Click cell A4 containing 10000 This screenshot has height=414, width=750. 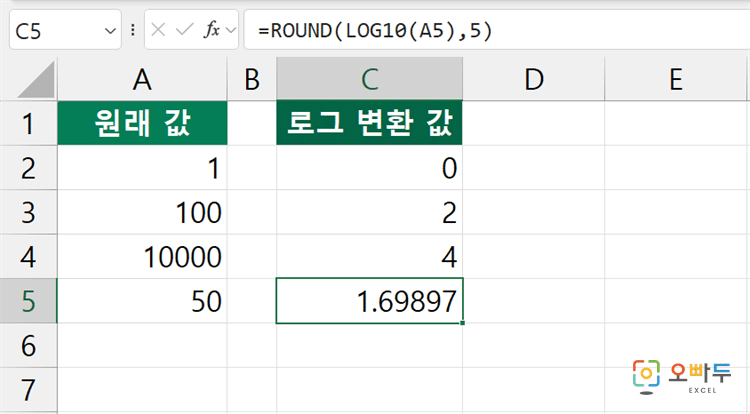coord(143,257)
